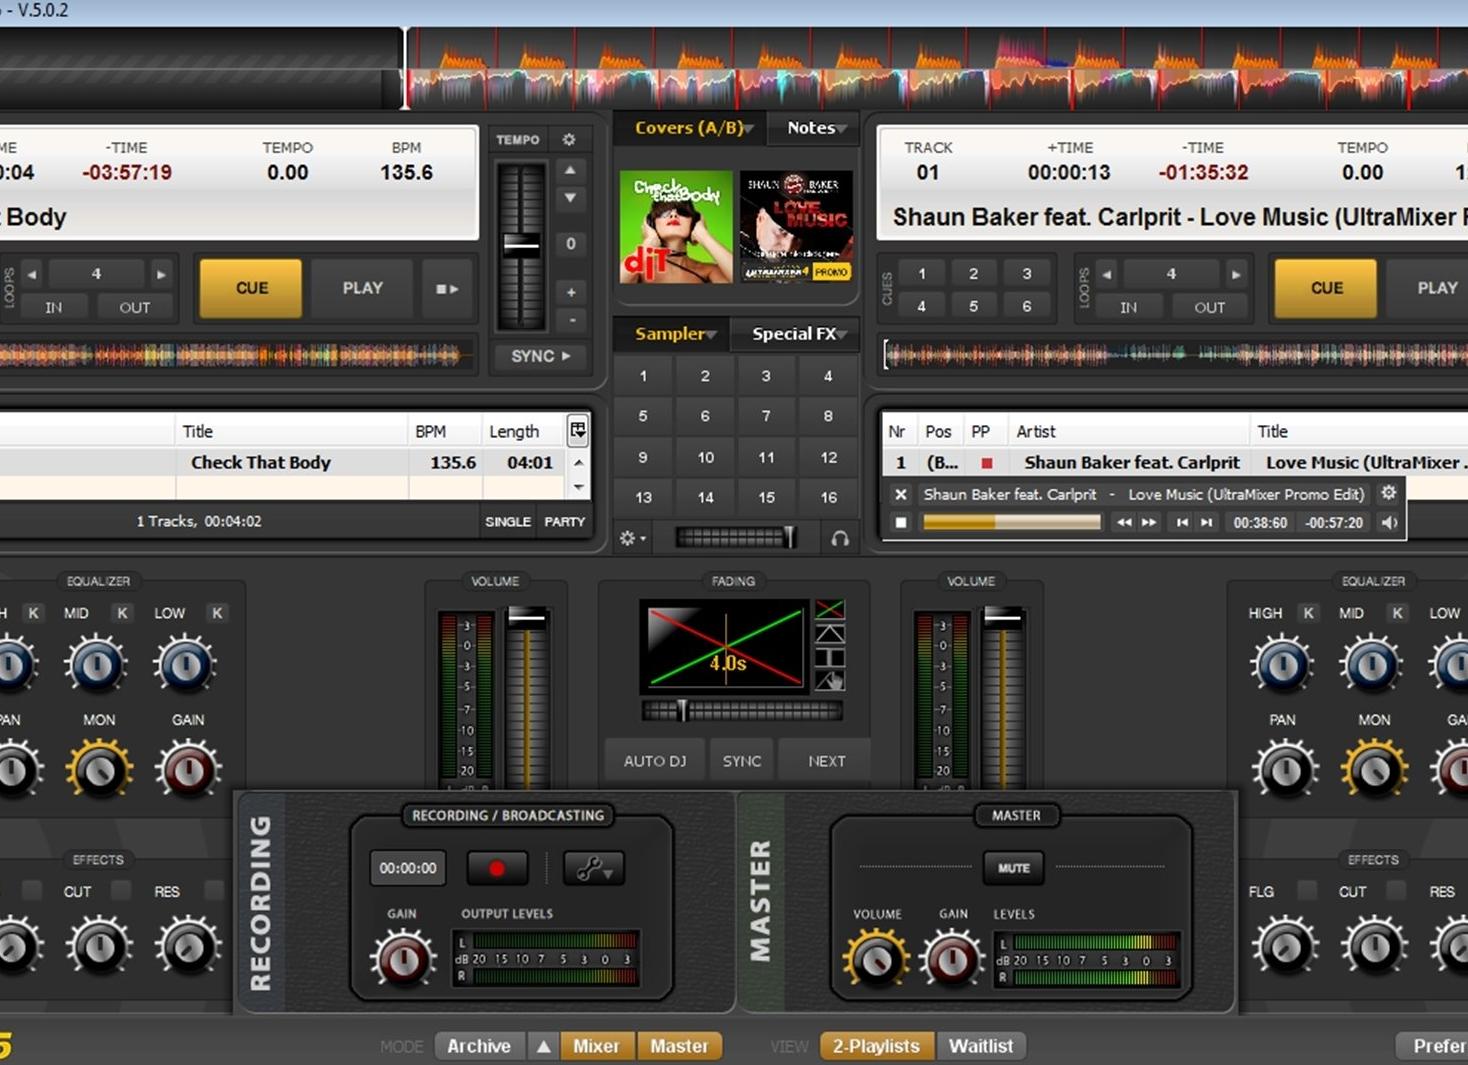Open the playlist column chooser icon
Image resolution: width=1468 pixels, height=1065 pixels.
coord(578,431)
